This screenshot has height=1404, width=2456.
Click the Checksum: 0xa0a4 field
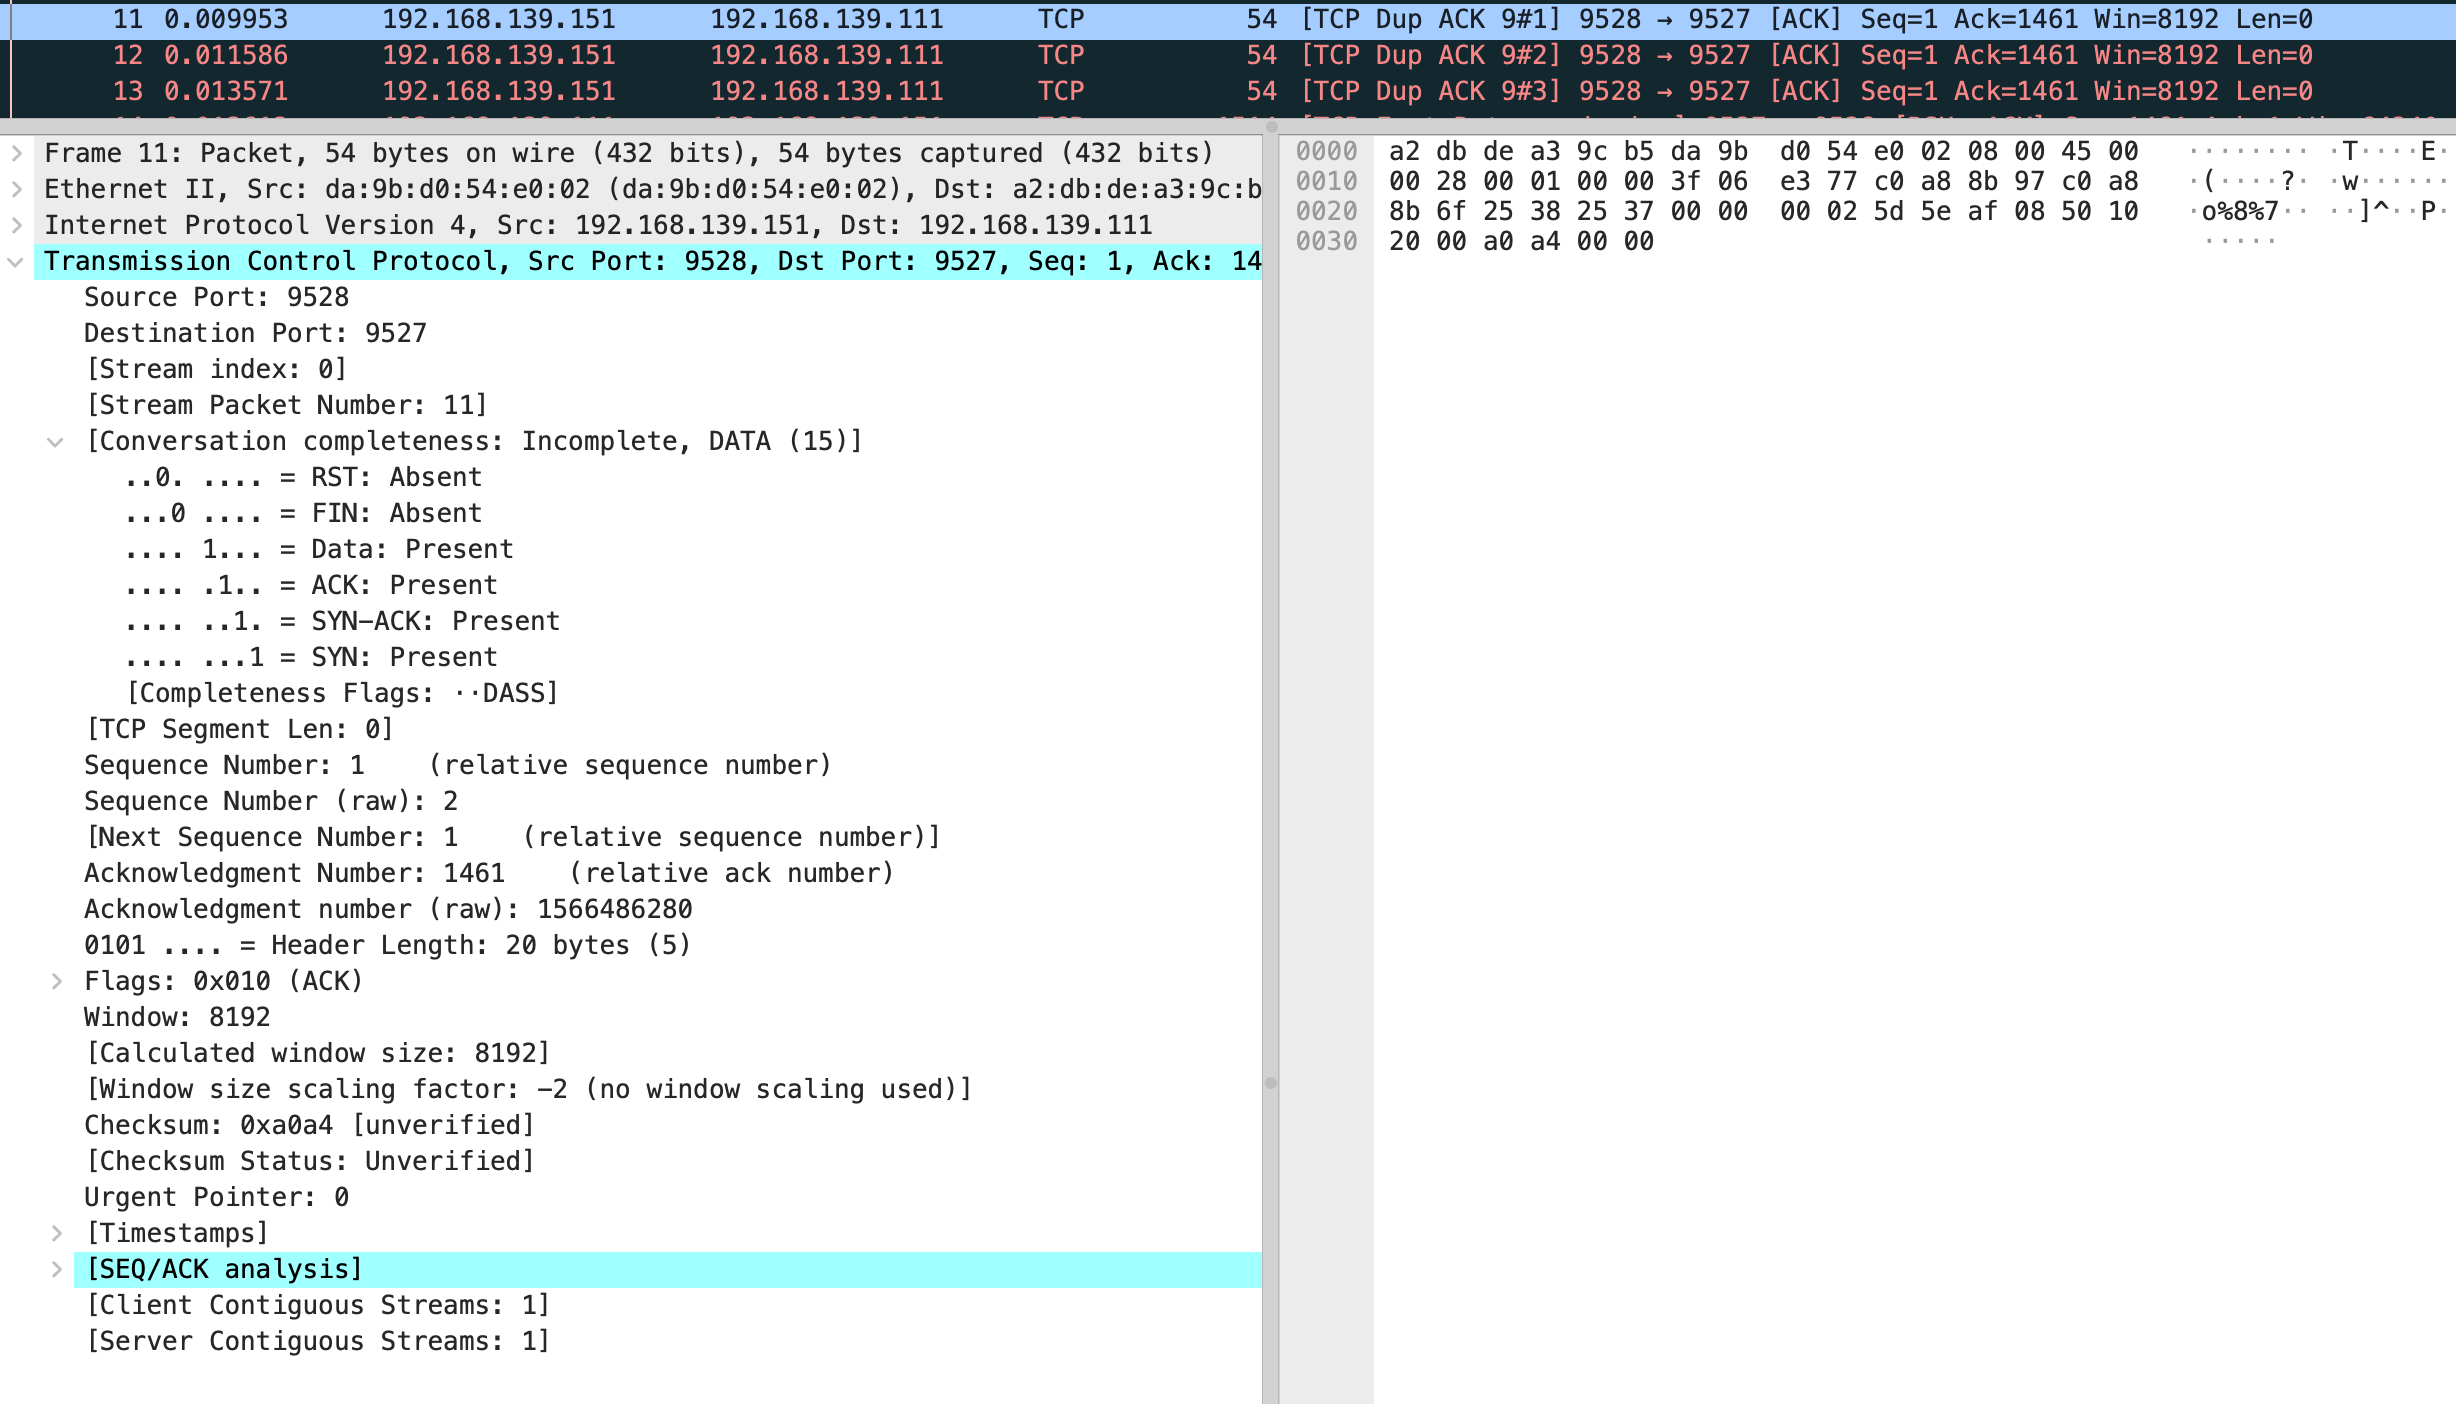click(x=308, y=1126)
